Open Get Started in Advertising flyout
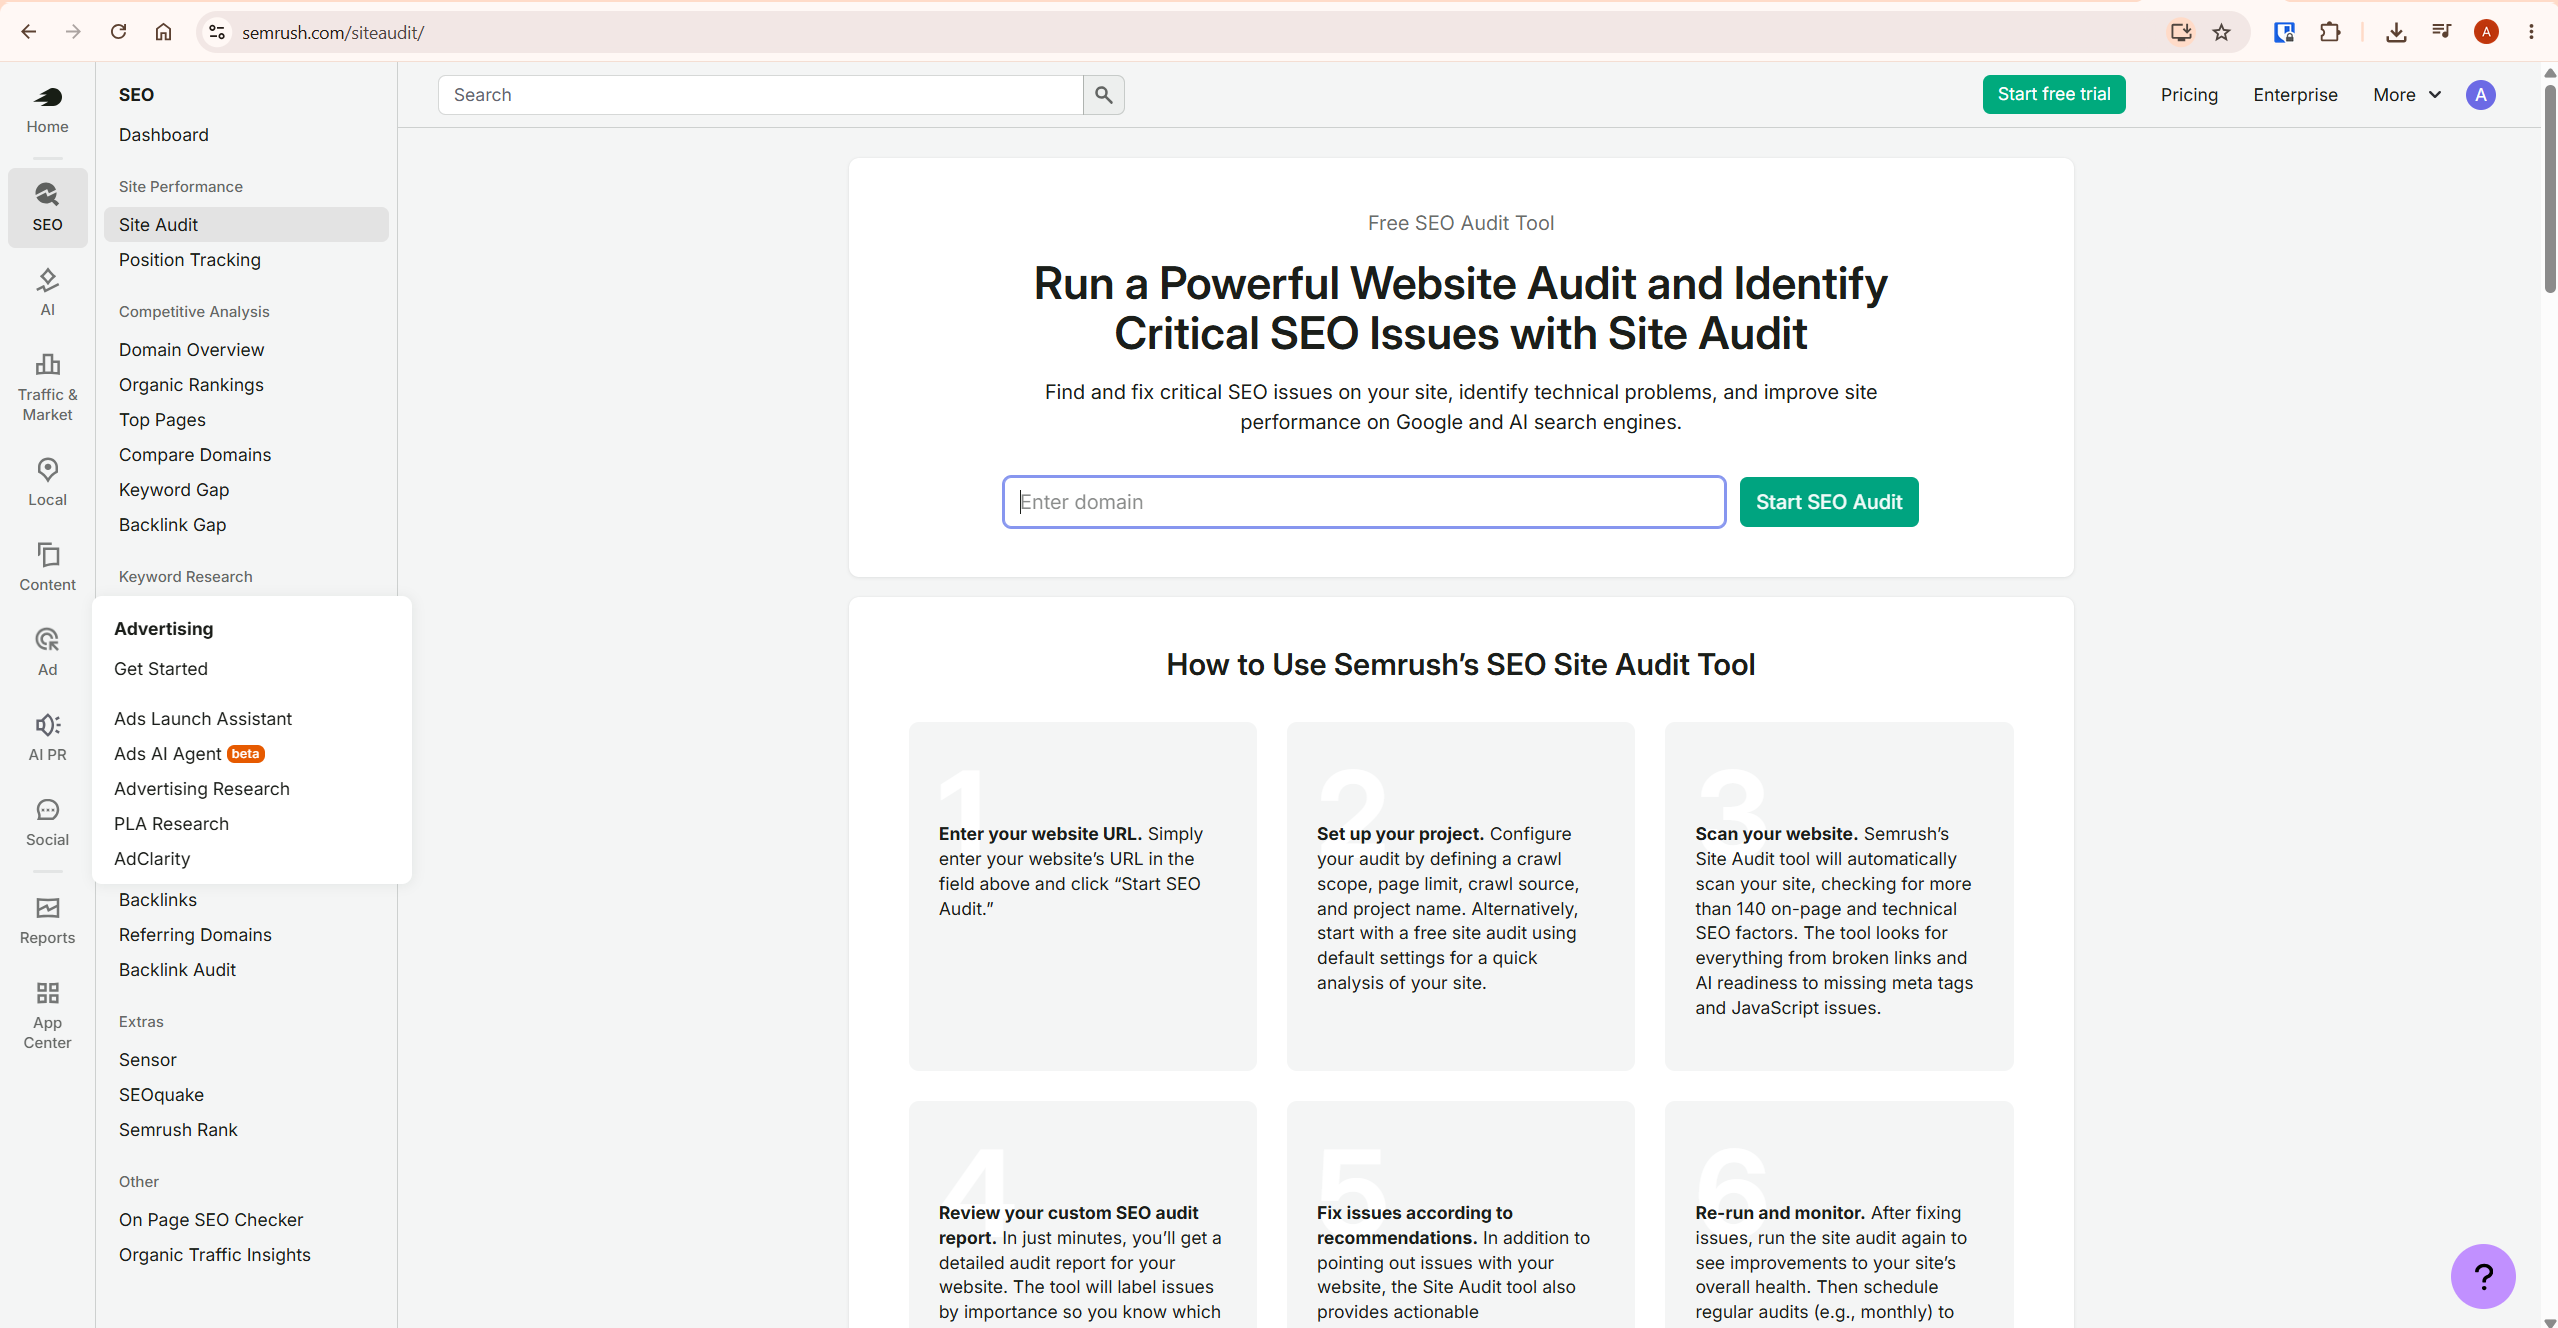This screenshot has width=2558, height=1328. (x=161, y=669)
